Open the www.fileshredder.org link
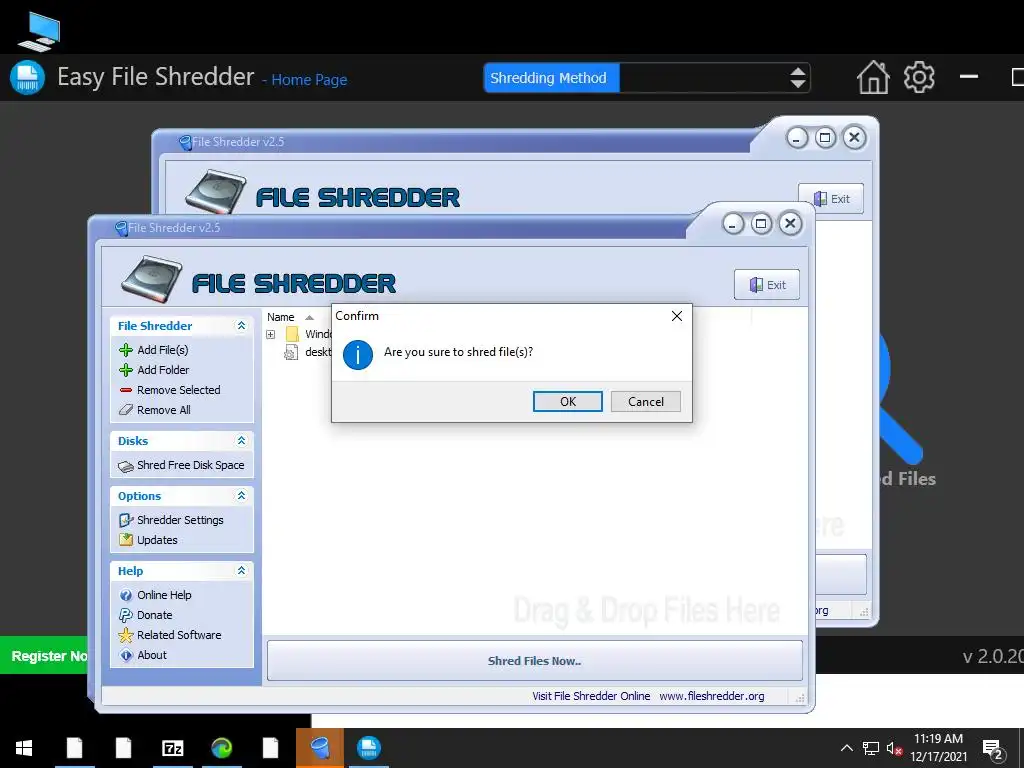Image resolution: width=1024 pixels, height=768 pixels. (711, 696)
